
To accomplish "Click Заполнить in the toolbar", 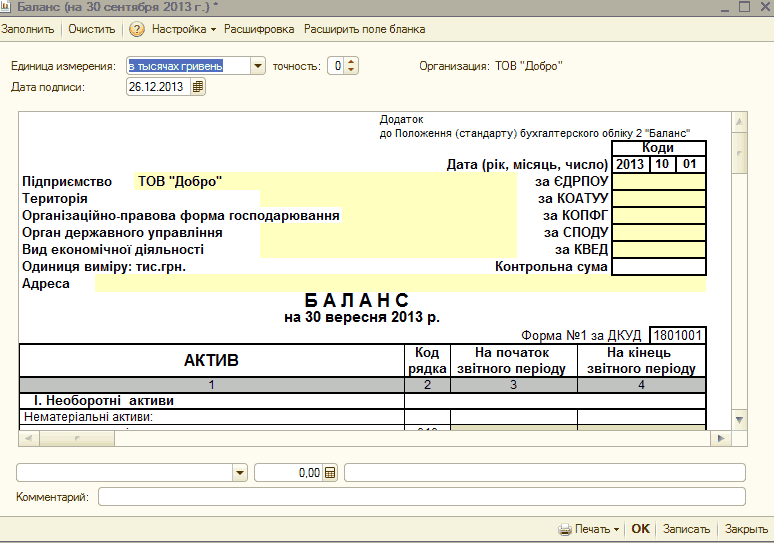I will coord(28,29).
